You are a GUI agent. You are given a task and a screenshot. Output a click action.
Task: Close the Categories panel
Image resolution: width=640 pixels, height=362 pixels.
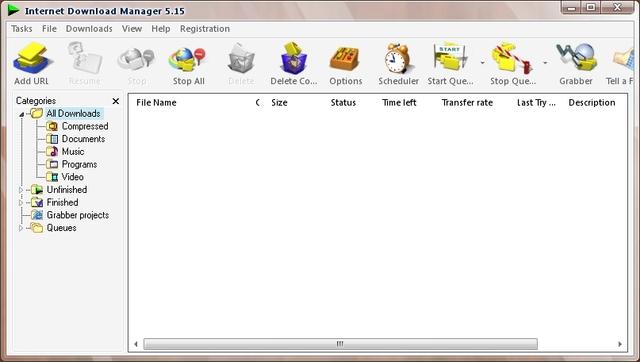tap(116, 101)
